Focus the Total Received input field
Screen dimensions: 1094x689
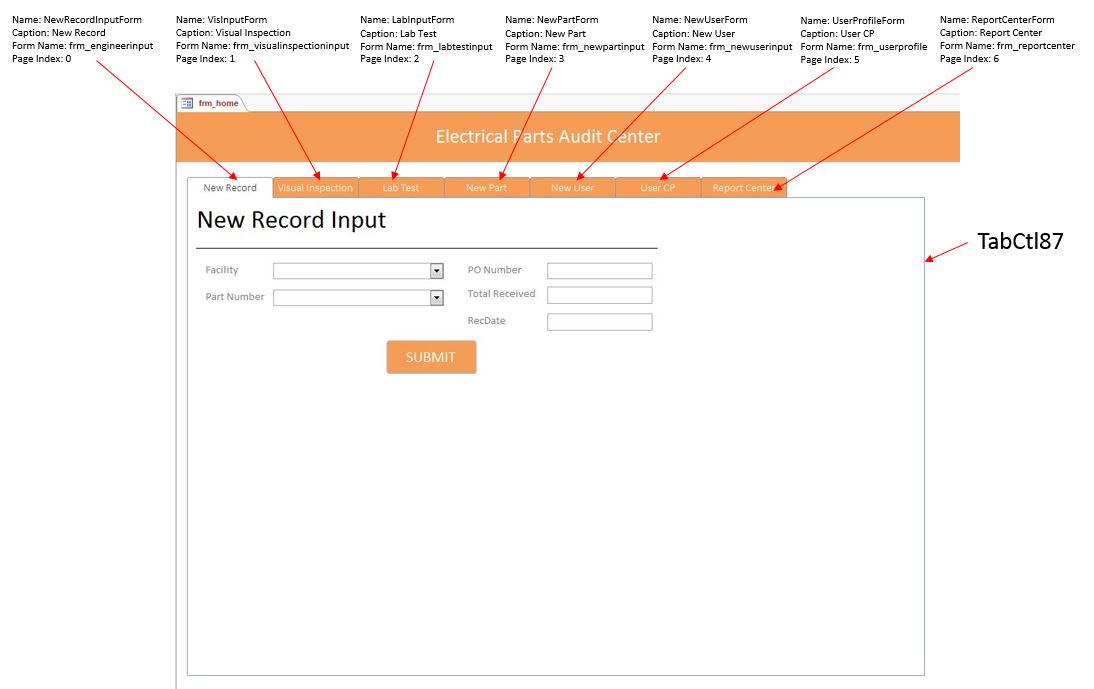click(600, 295)
